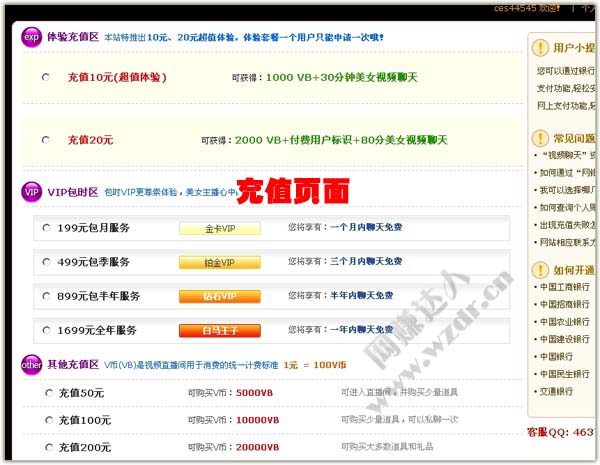The image size is (600, 465).
Task: Click the purple VIP icon
Action: click(x=31, y=192)
